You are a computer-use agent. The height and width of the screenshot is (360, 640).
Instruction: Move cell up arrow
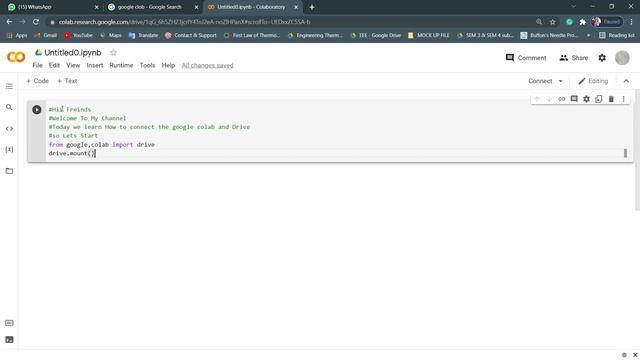pos(537,99)
